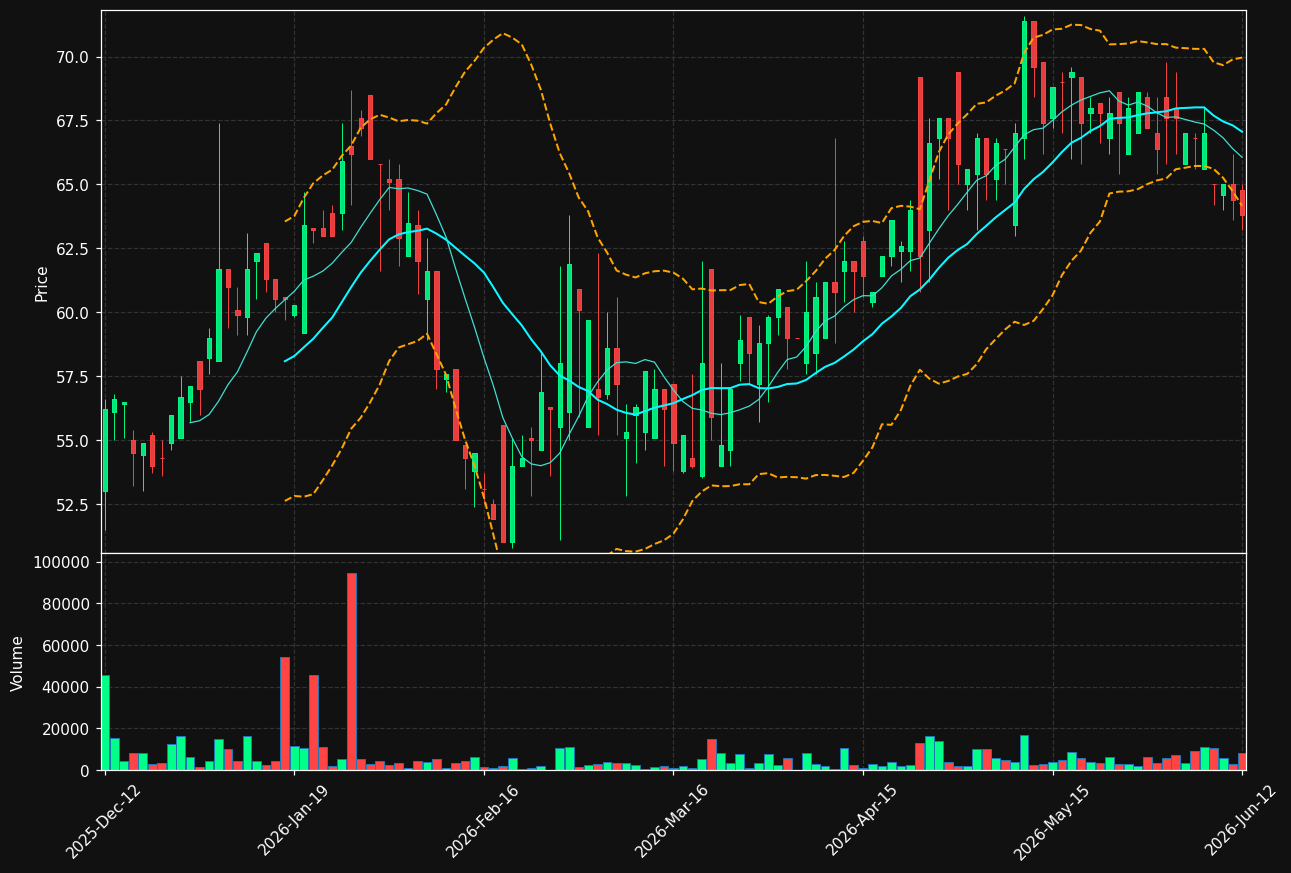1291x873 pixels.
Task: Click the 65.0 price axis tick
Action: tap(74, 185)
